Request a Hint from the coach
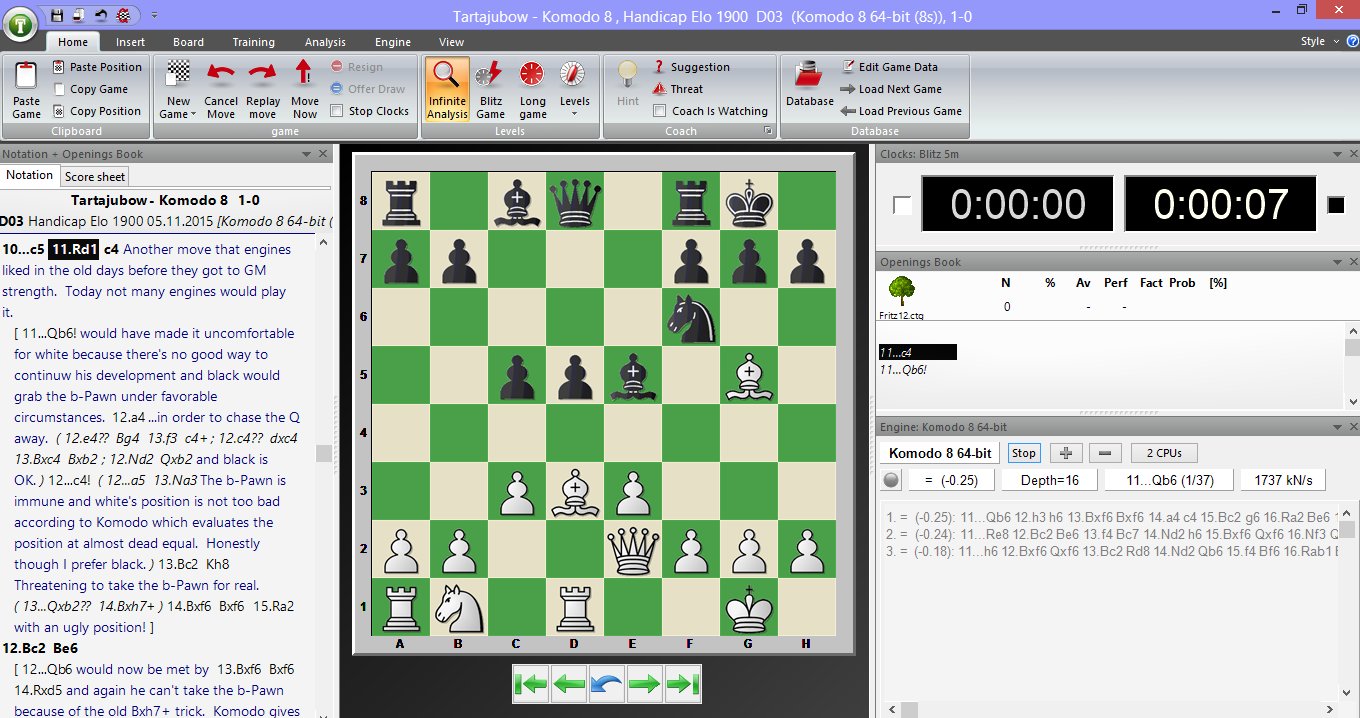 click(x=627, y=88)
